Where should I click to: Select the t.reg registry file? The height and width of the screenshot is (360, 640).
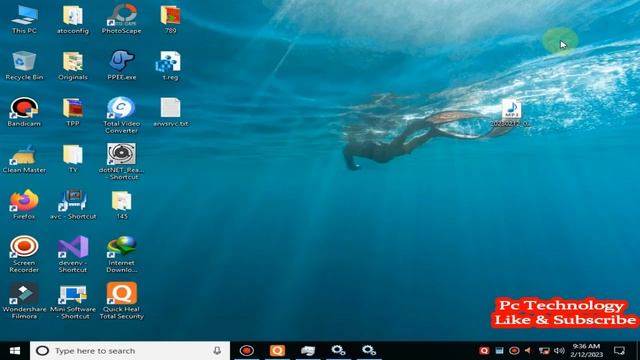point(170,65)
